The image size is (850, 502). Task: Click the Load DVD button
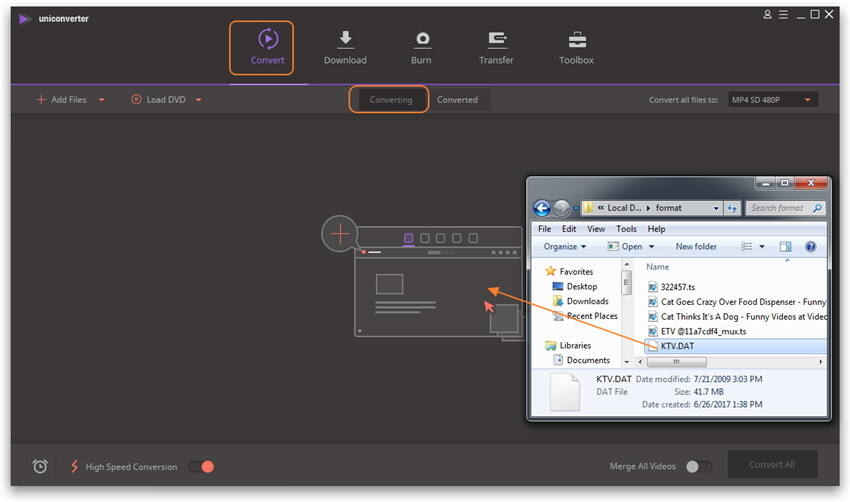pyautogui.click(x=158, y=100)
